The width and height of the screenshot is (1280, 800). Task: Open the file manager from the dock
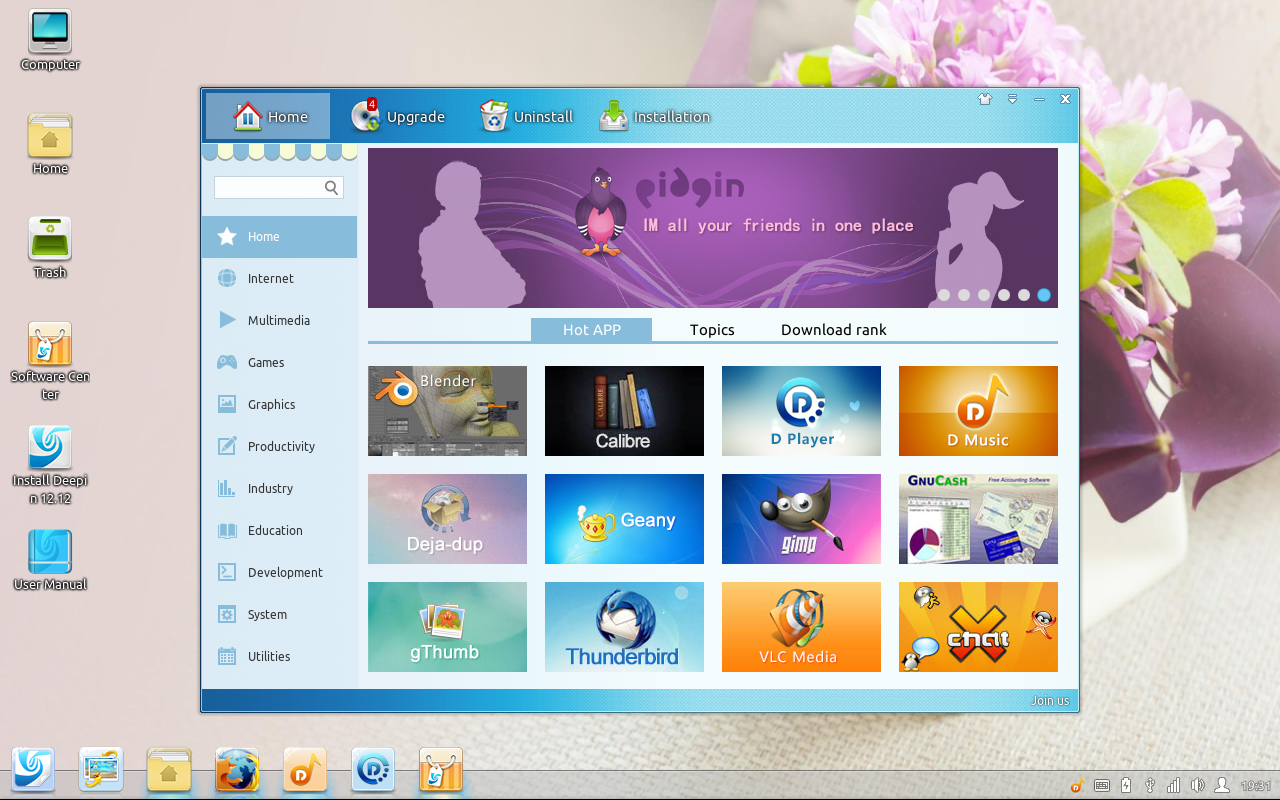[169, 770]
